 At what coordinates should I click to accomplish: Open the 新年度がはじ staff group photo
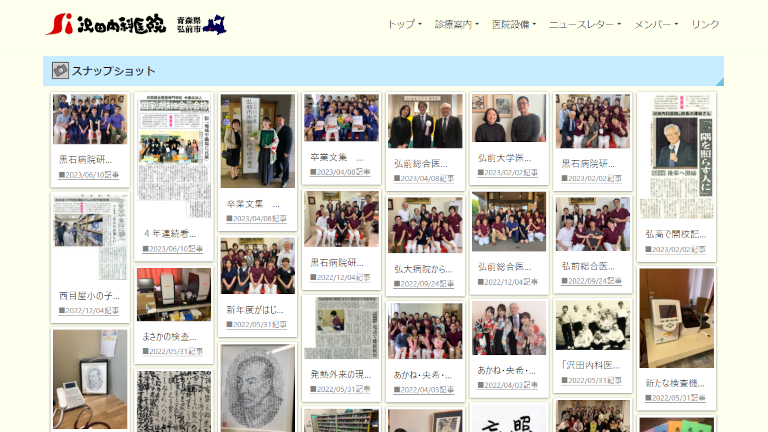[x=258, y=266]
